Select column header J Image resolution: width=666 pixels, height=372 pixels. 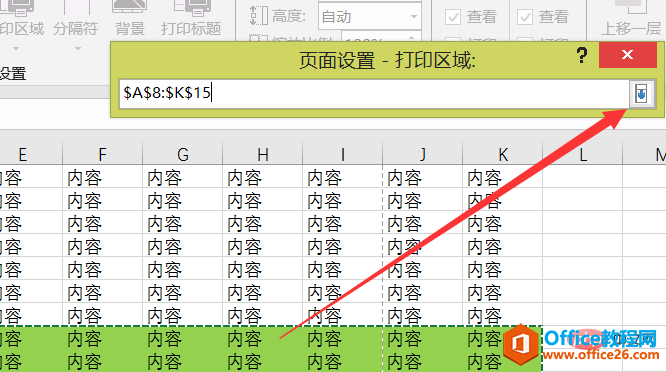click(x=423, y=155)
